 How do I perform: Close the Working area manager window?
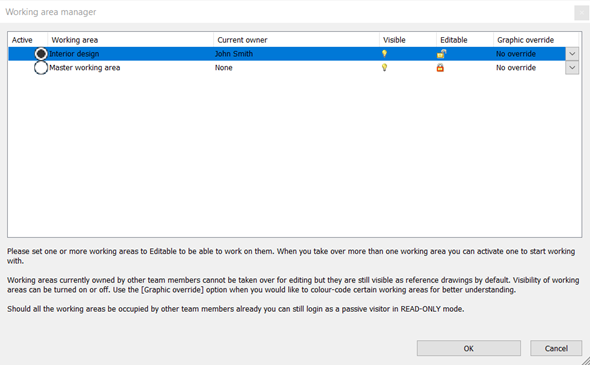click(581, 13)
